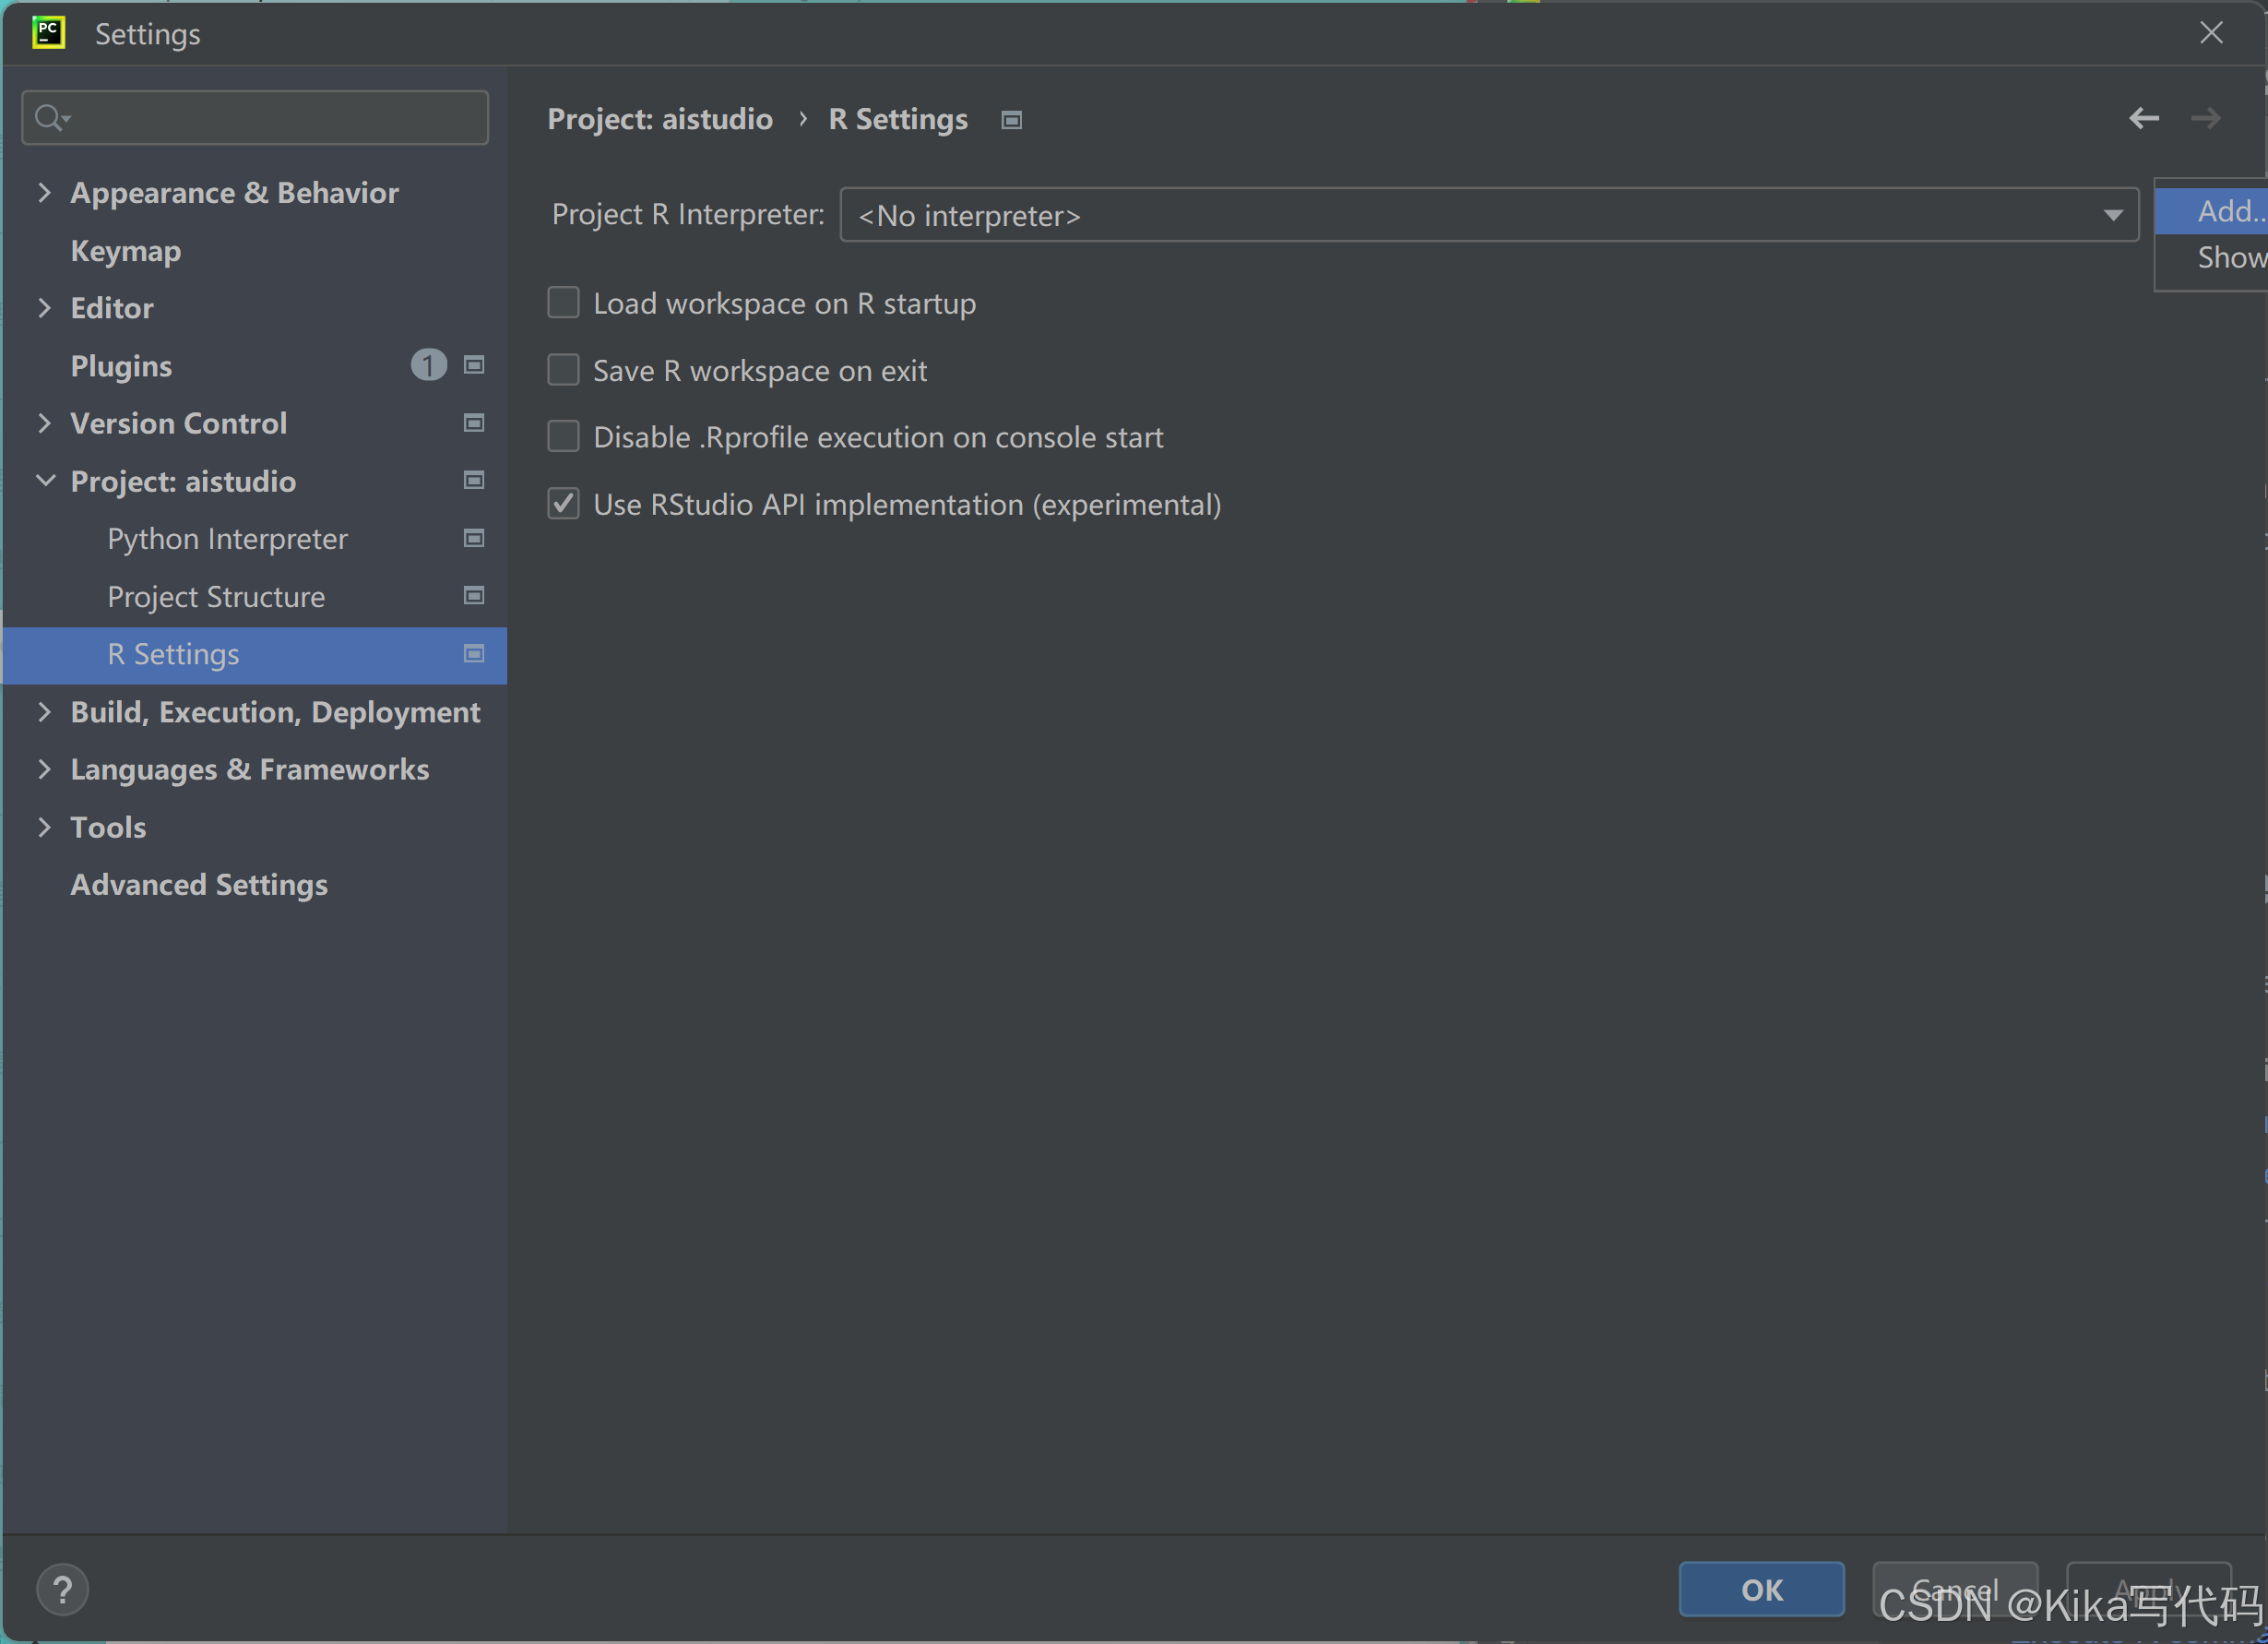Expand Appearance & Behavior section
Viewport: 2268px width, 1644px height.
pyautogui.click(x=44, y=192)
